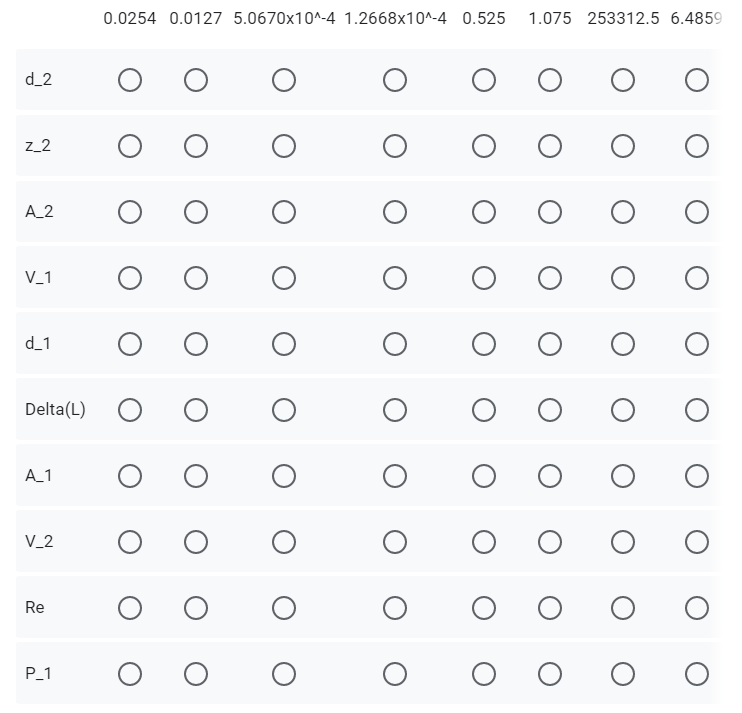742x713 pixels.
Task: Select 0.0254 for row d_2
Action: click(130, 80)
